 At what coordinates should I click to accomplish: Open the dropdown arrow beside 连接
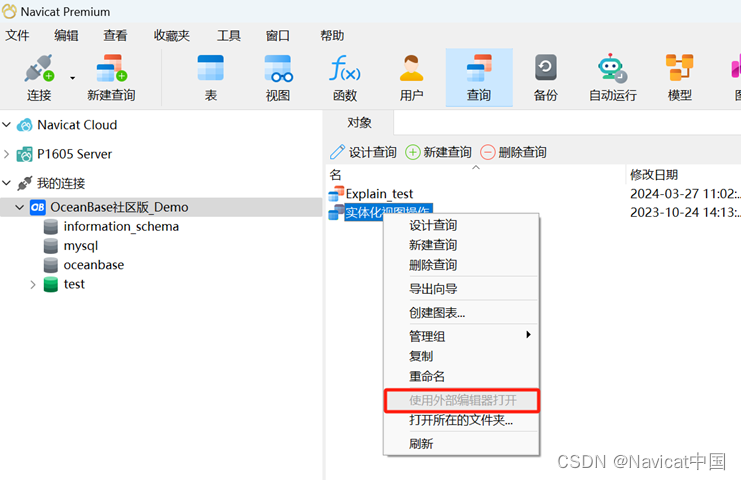coord(72,78)
